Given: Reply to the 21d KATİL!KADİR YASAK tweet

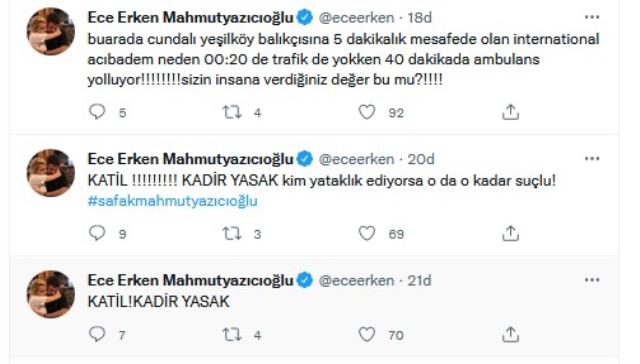Looking at the screenshot, I should click(x=97, y=334).
